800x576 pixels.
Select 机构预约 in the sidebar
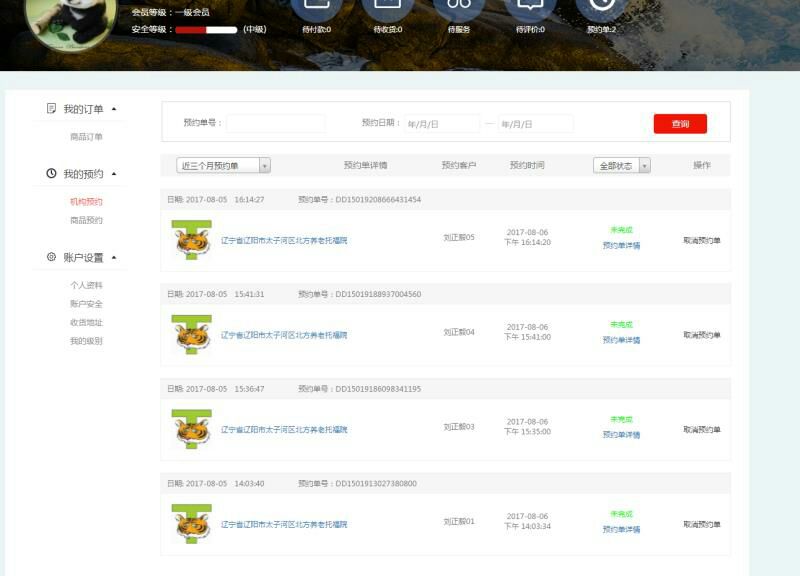click(x=86, y=202)
